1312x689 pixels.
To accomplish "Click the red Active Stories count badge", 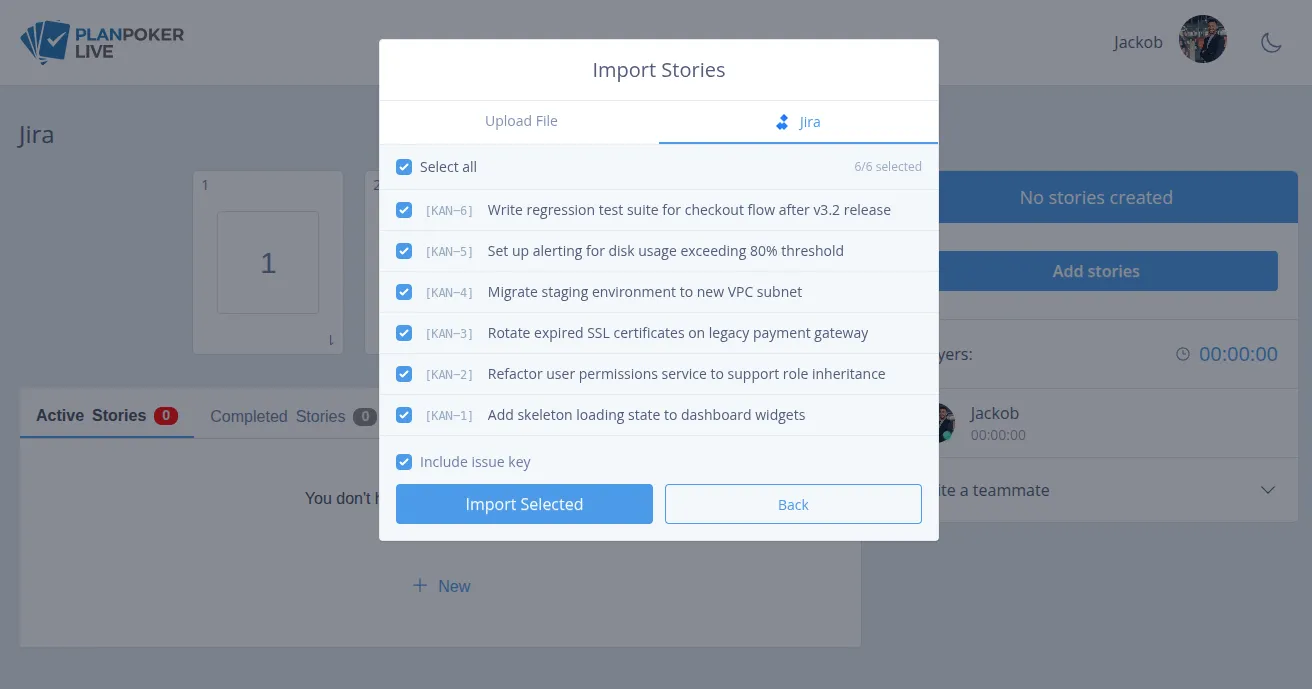I will pos(166,415).
